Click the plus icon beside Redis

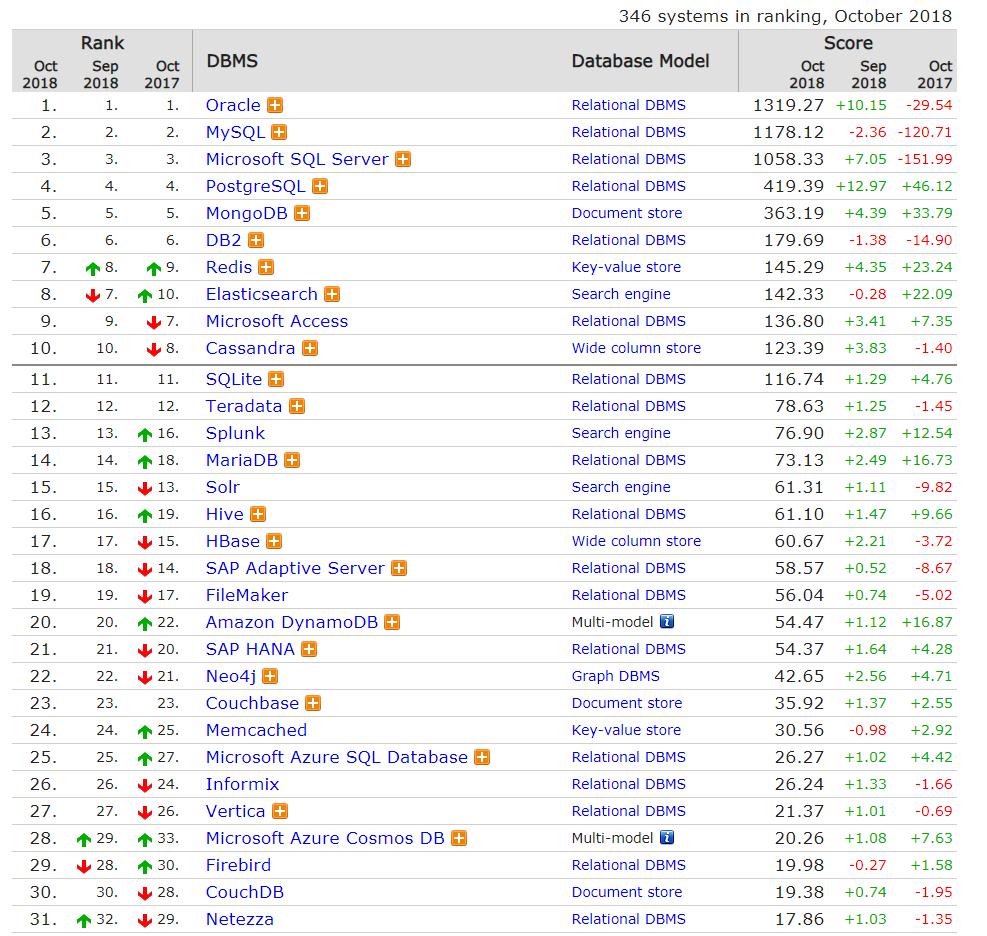(x=266, y=268)
